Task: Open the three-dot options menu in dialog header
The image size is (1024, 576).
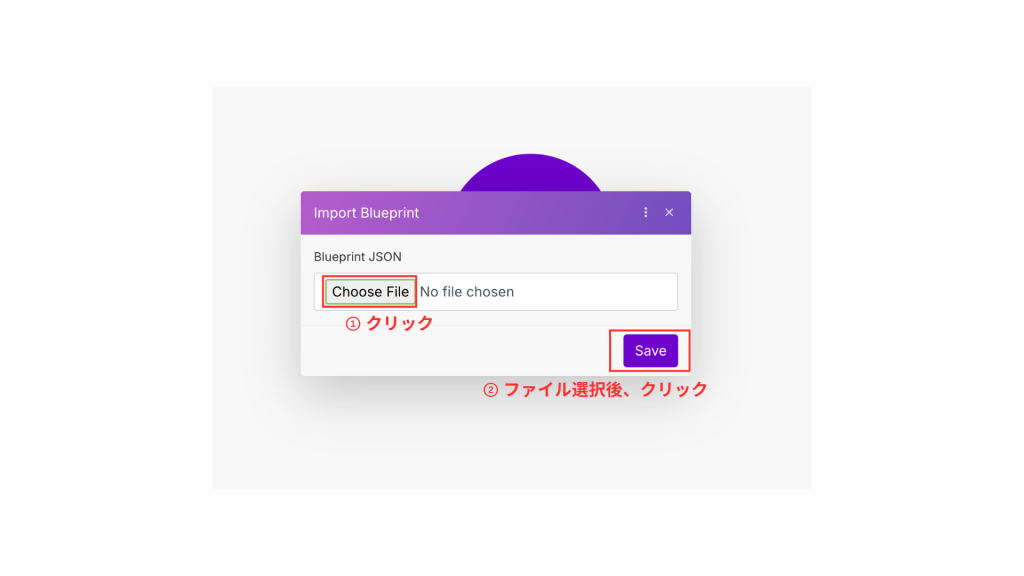Action: (x=645, y=212)
